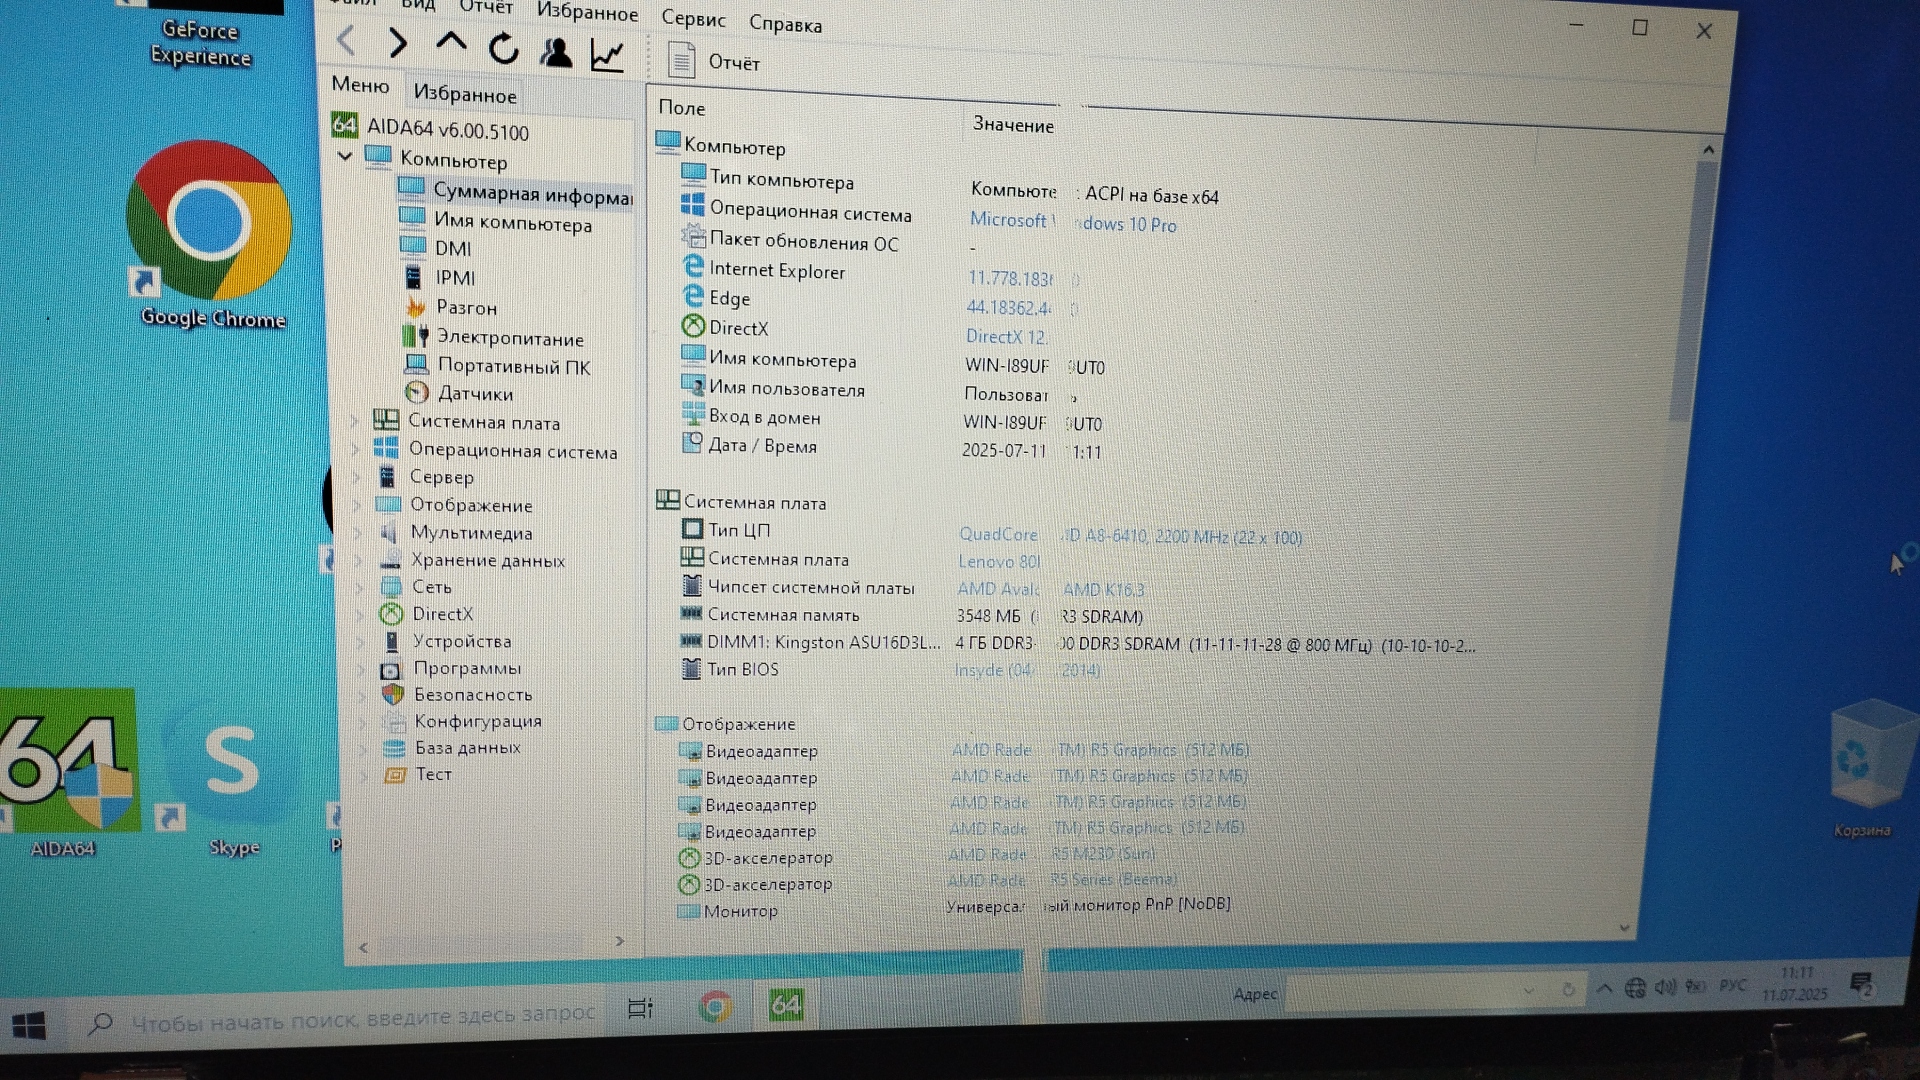Click the AIDA64 icon in the taskbar

coord(786,1005)
